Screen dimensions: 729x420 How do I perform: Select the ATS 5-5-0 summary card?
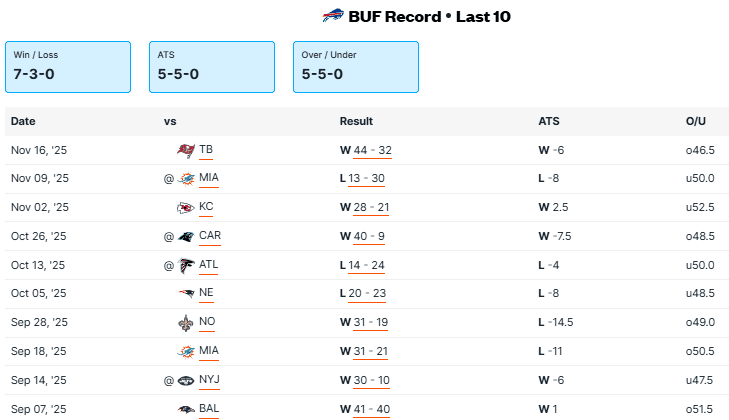212,67
